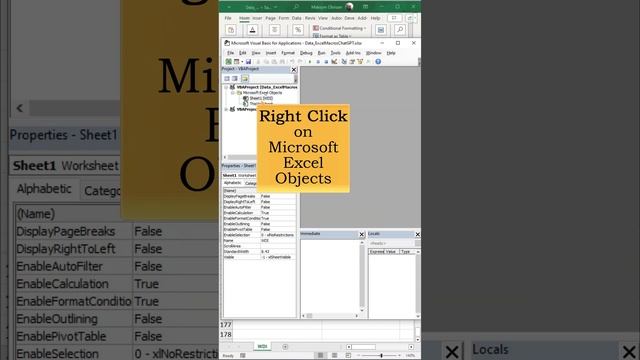Click the Copy icon in the VBA toolbar
Image resolution: width=640 pixels, height=360 pixels.
pos(266,62)
